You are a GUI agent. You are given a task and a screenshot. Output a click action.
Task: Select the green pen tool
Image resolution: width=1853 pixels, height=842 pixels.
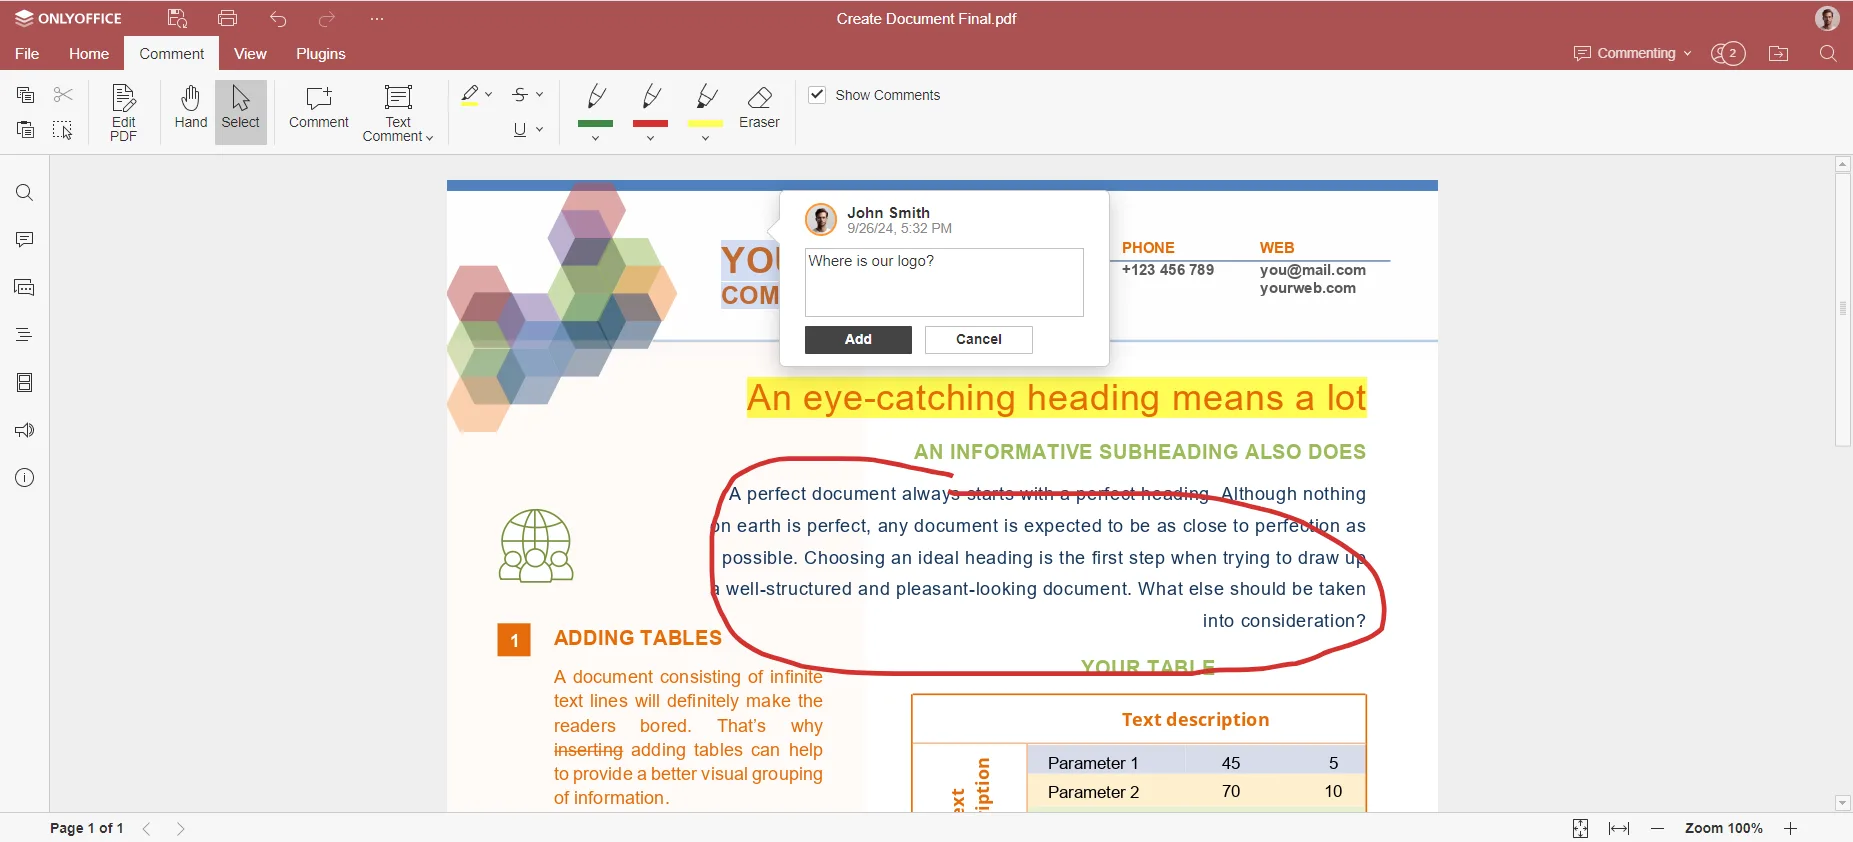click(596, 104)
